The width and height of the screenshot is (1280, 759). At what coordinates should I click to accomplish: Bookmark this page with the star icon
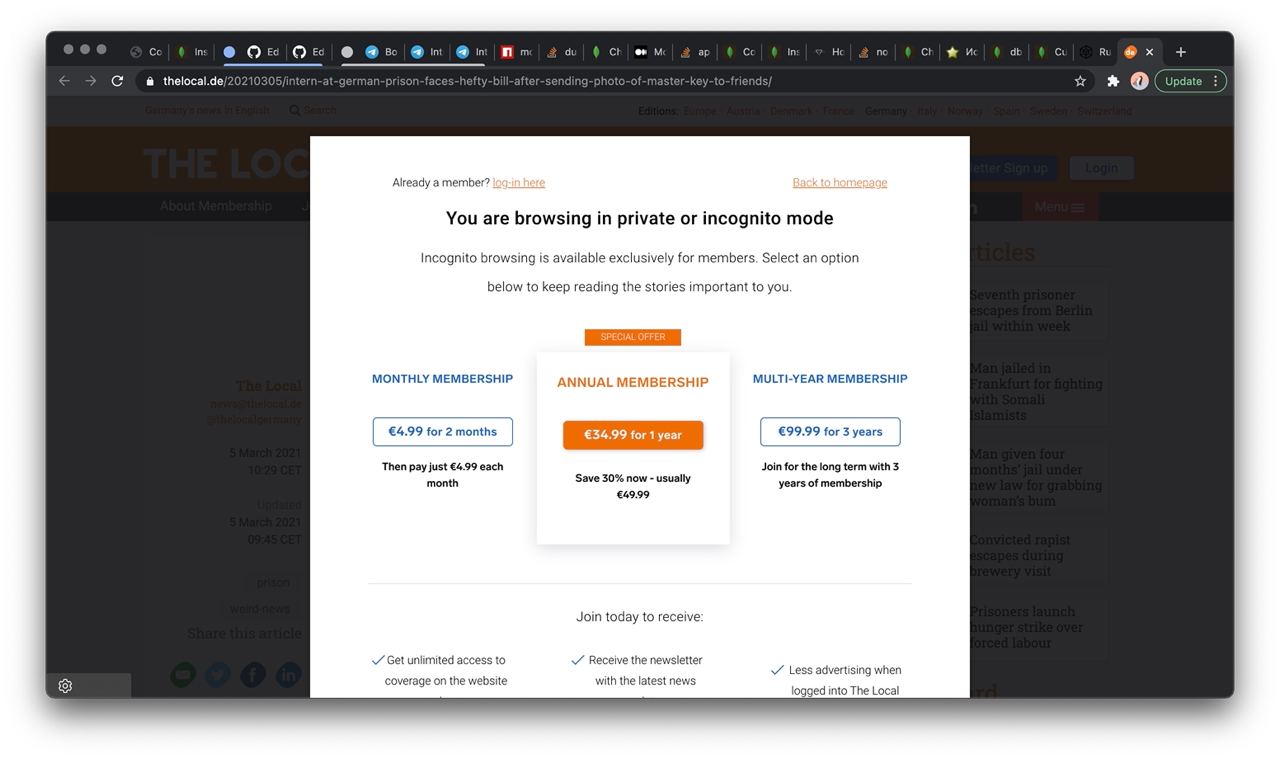click(1080, 81)
